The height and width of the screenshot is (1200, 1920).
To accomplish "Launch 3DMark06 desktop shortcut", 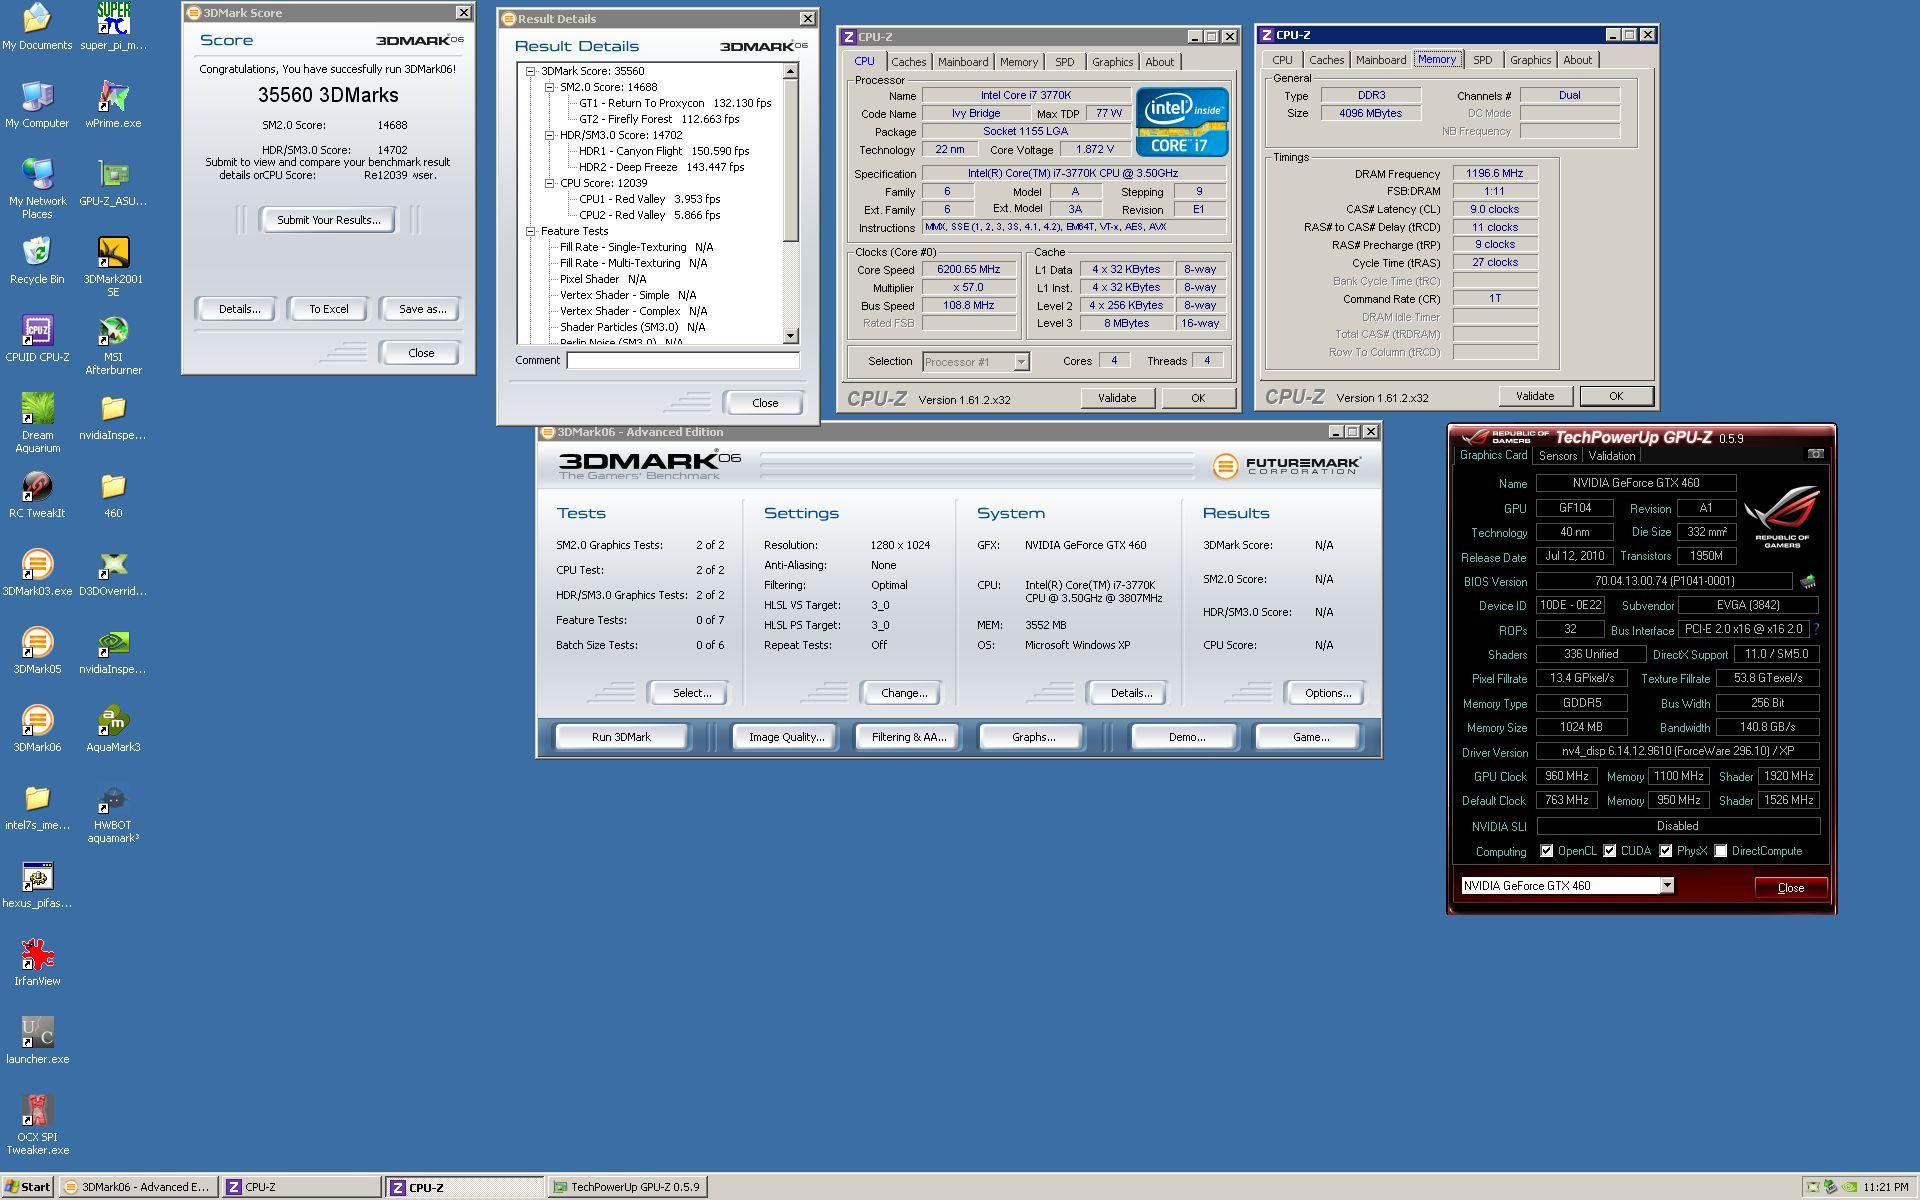I will click(x=37, y=729).
